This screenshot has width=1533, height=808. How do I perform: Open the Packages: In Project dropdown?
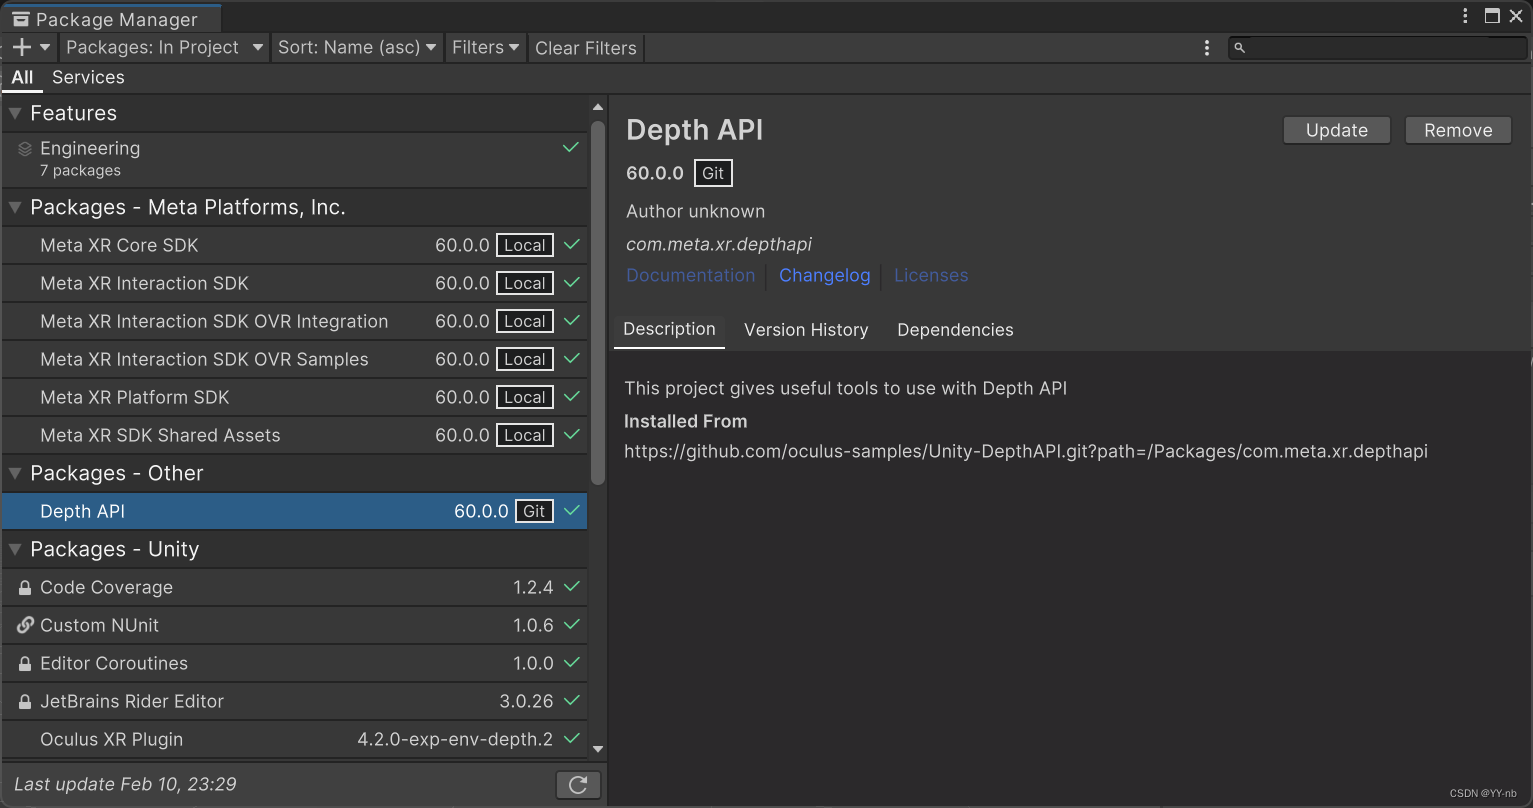point(164,47)
